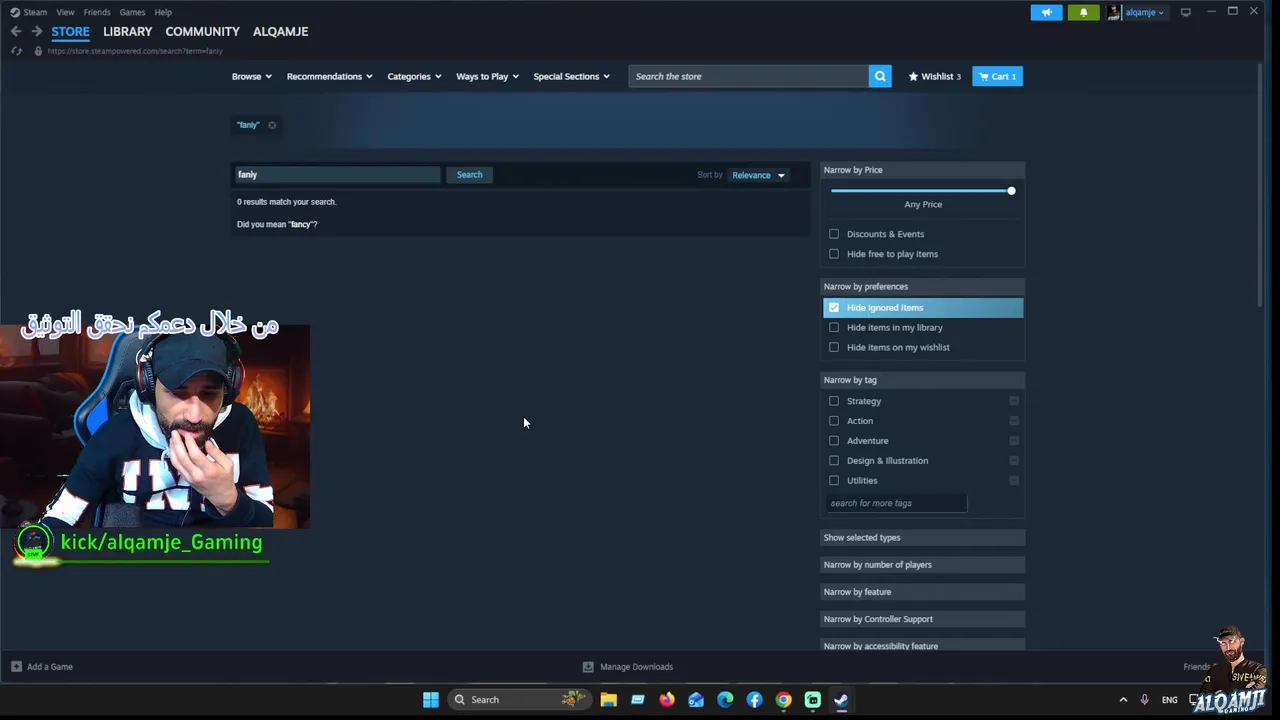1280x720 pixels.
Task: Open the View menu
Action: pos(65,12)
